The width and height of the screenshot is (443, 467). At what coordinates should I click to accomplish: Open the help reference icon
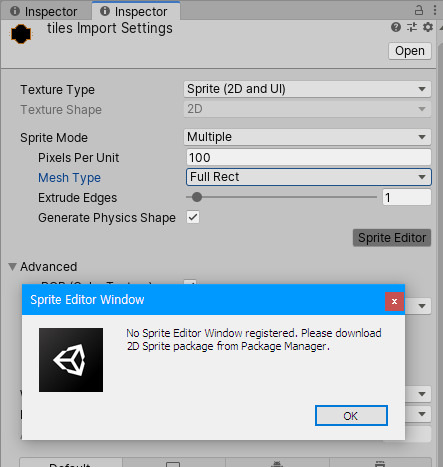coord(396,27)
